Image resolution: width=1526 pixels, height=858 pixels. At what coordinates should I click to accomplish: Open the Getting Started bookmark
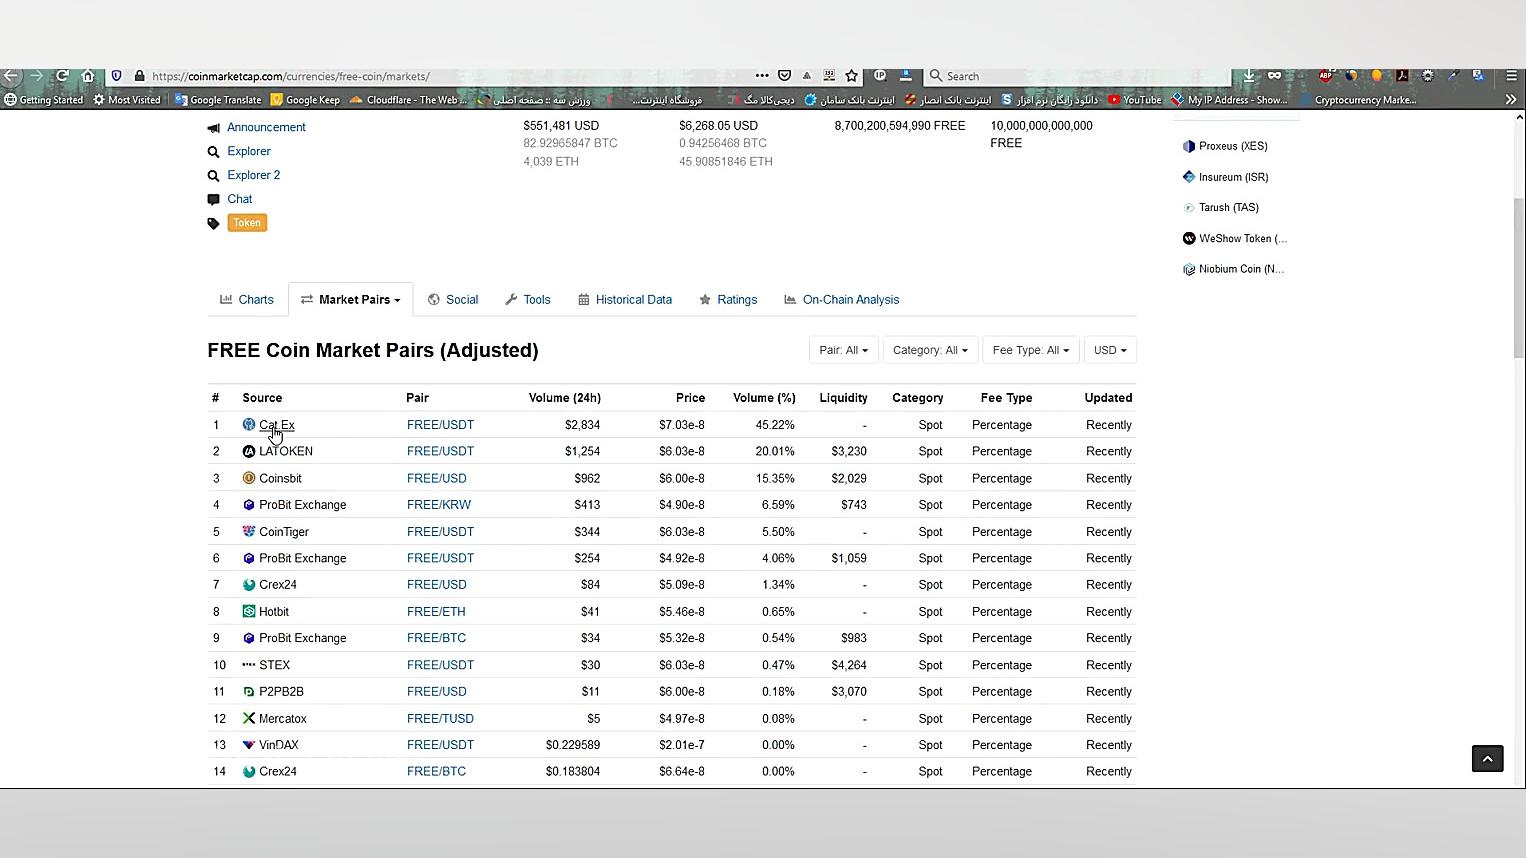(x=43, y=100)
